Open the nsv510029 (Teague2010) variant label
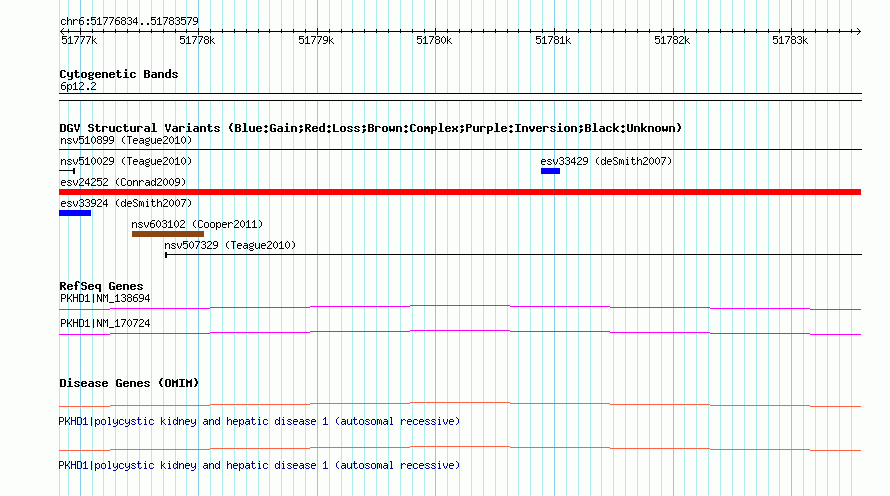The image size is (890, 496). (x=126, y=161)
